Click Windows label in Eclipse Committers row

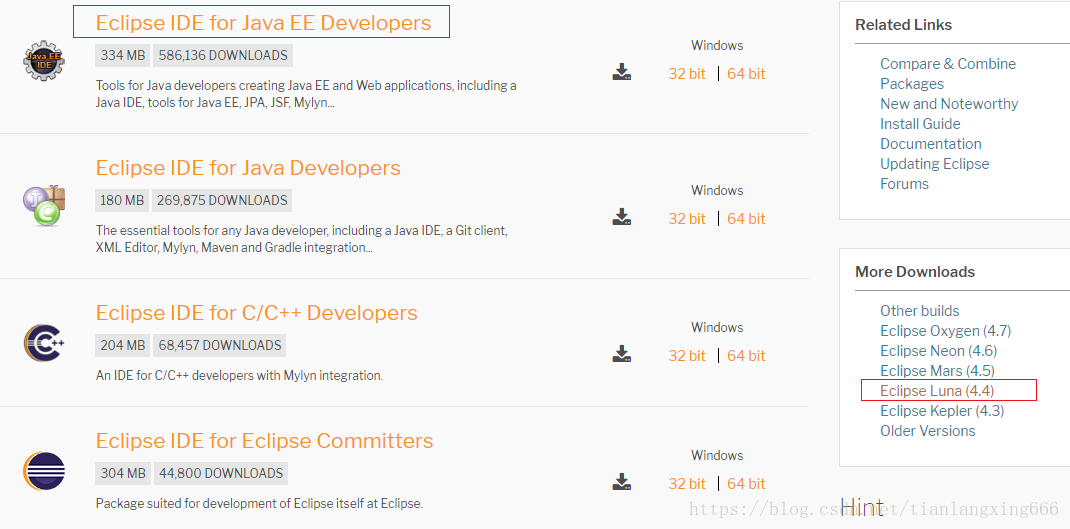[717, 455]
